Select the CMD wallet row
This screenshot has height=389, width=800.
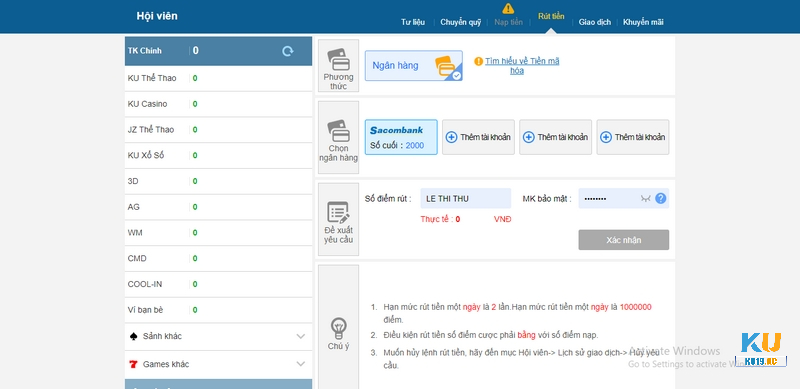(218, 258)
